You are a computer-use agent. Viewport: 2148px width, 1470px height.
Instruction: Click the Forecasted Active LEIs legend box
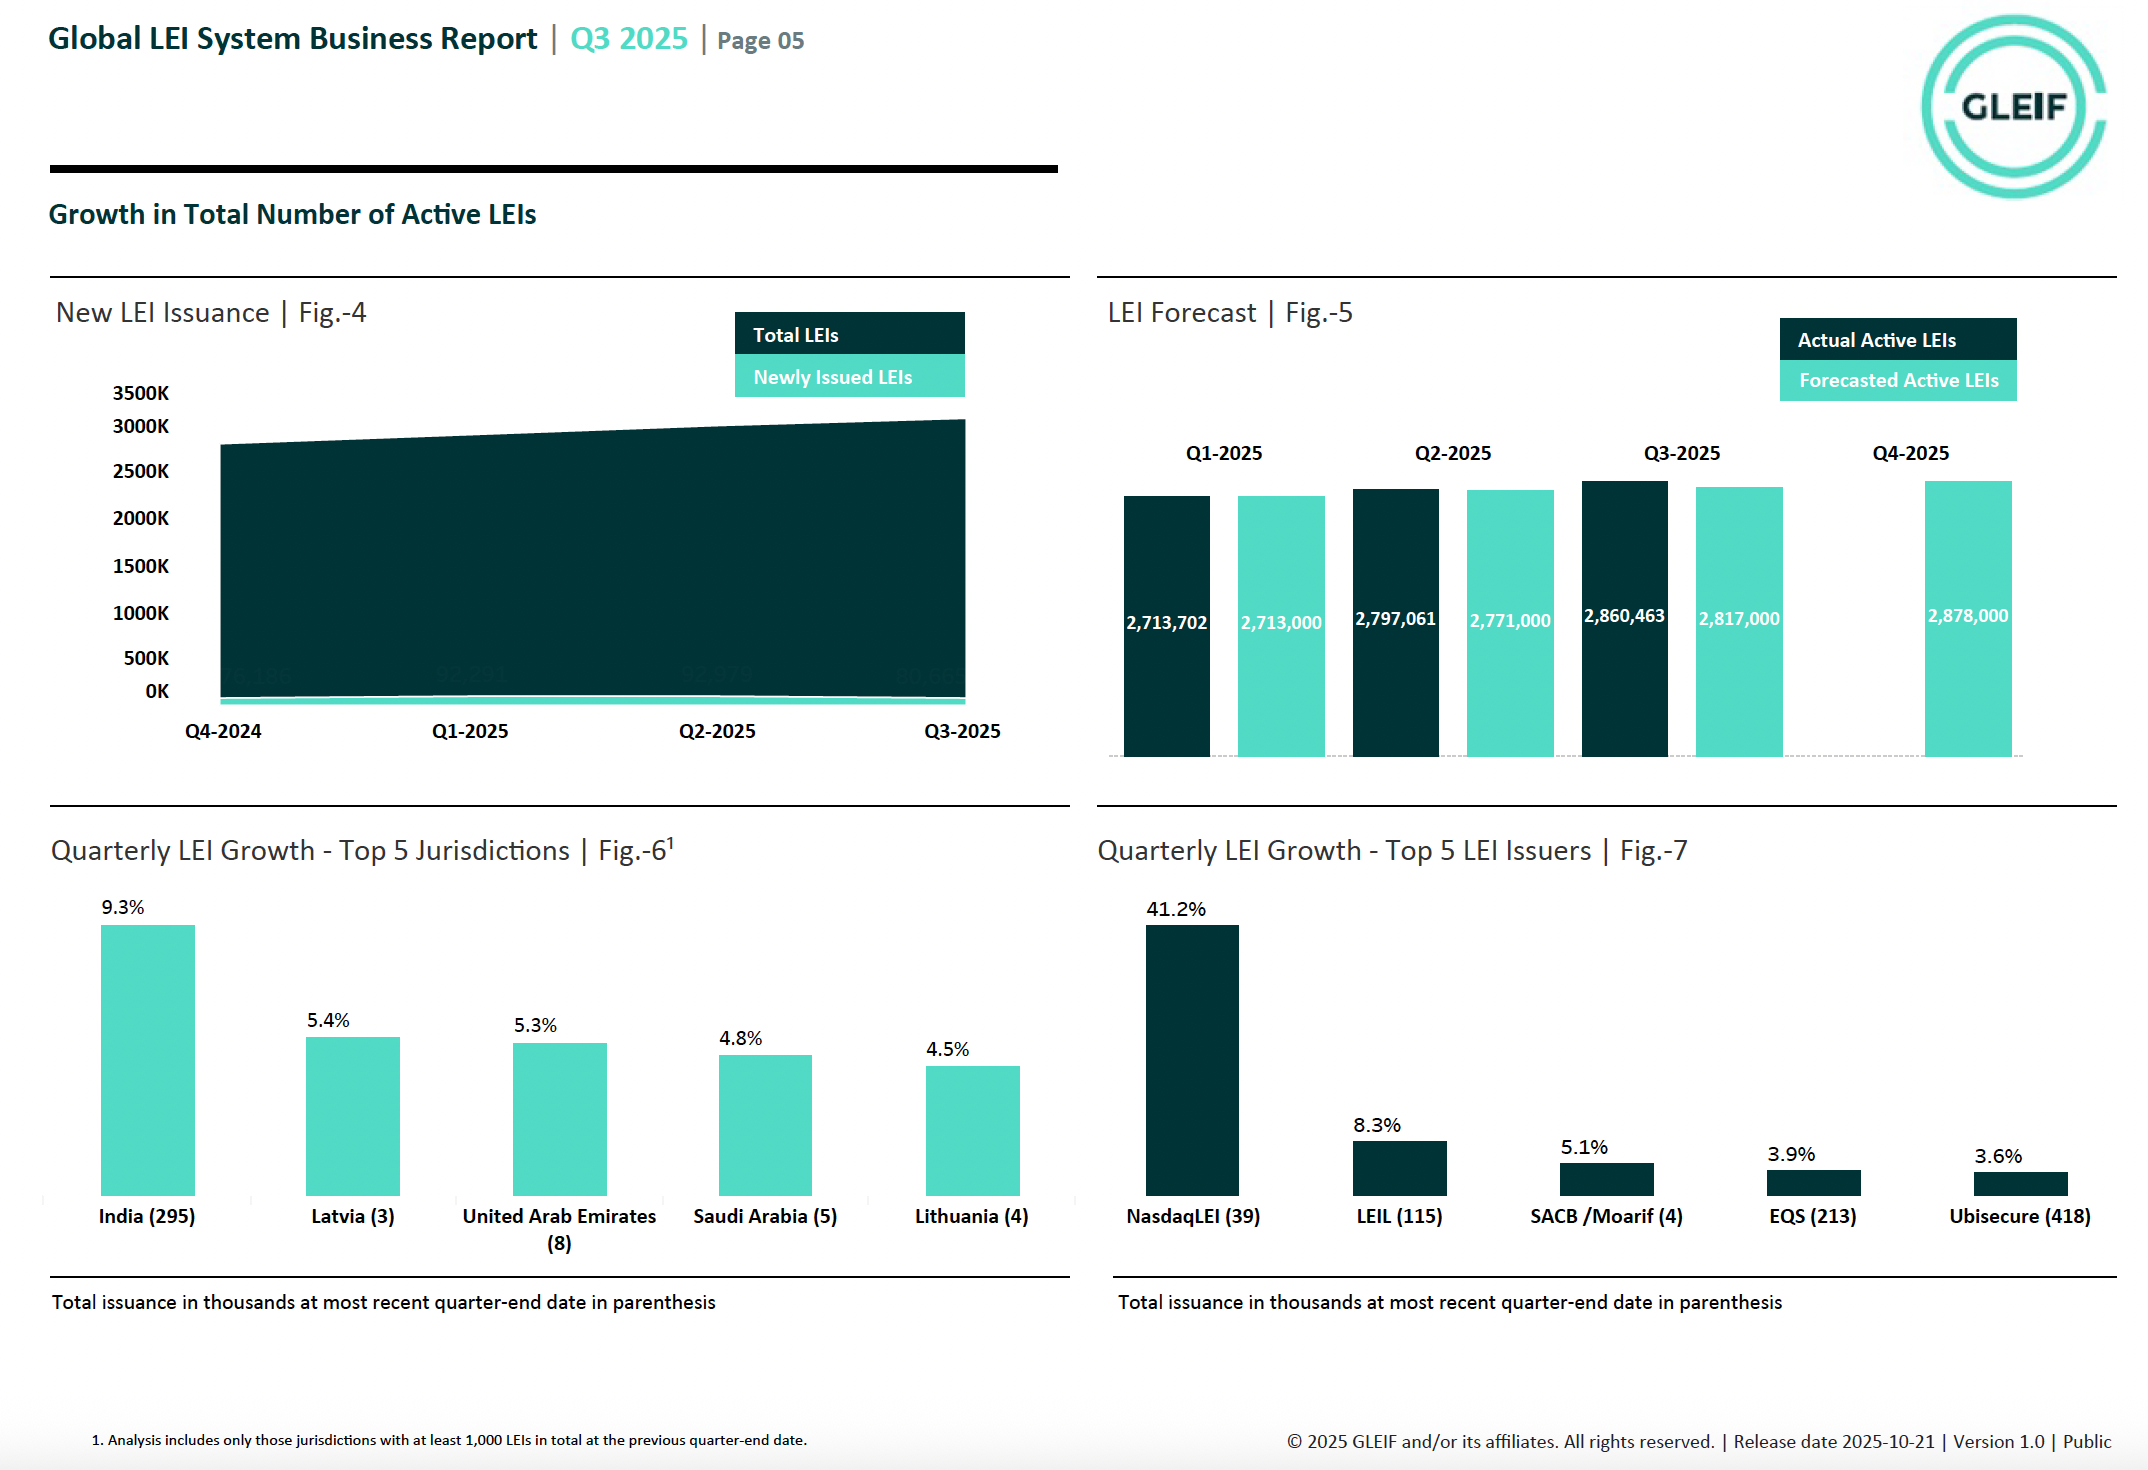click(x=1897, y=381)
